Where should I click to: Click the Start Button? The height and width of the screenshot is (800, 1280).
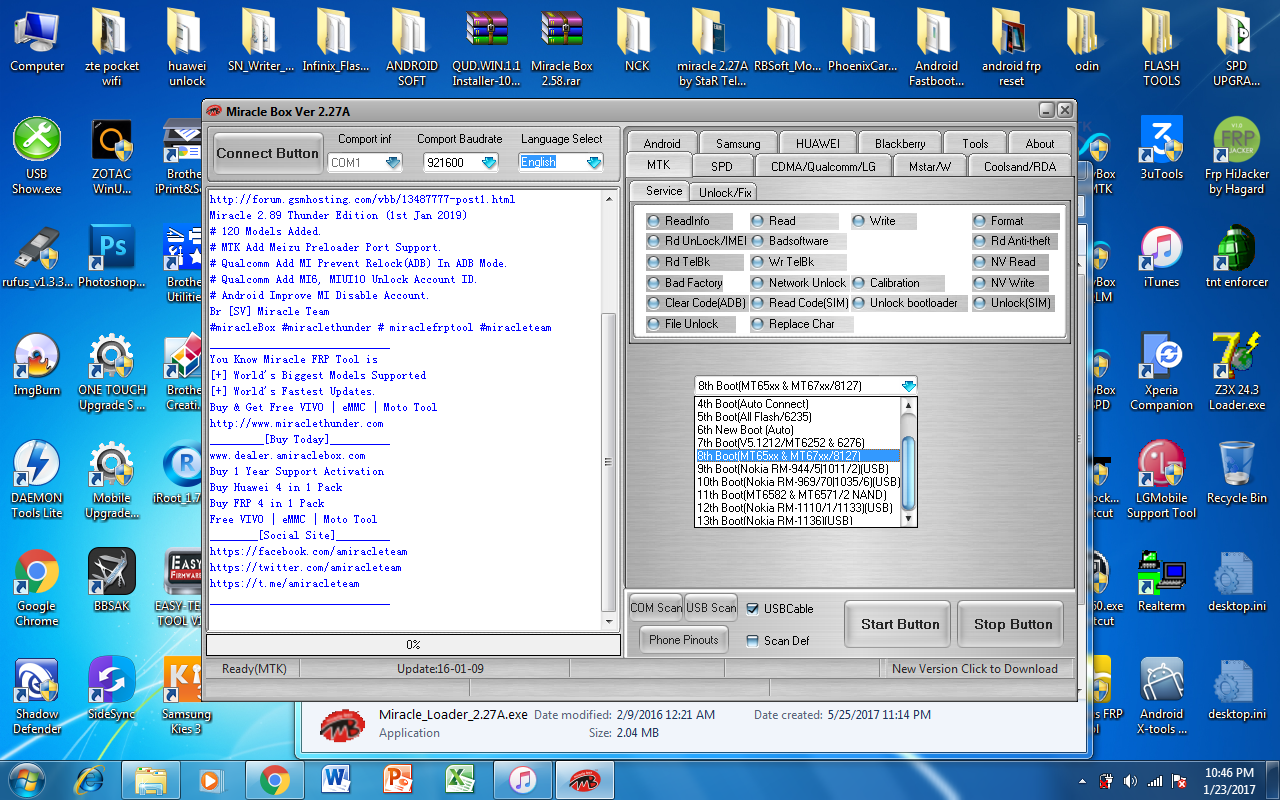pos(900,624)
